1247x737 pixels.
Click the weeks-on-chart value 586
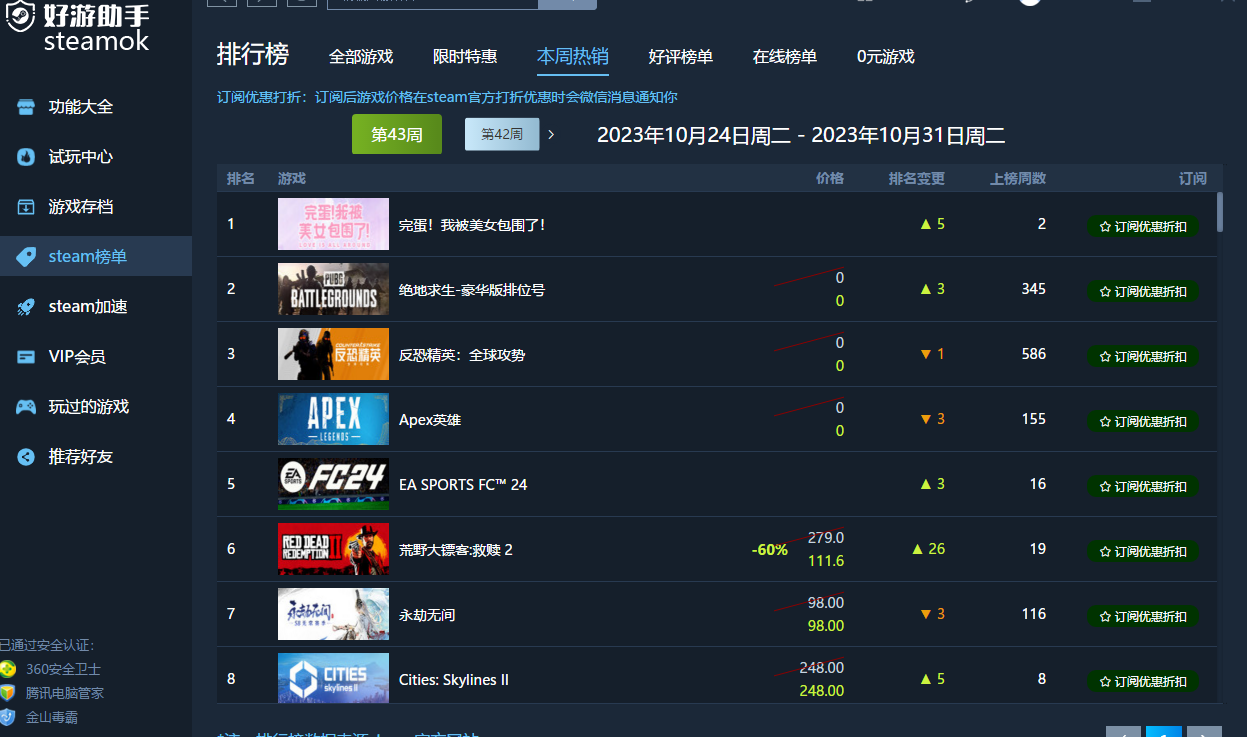[x=1034, y=354]
